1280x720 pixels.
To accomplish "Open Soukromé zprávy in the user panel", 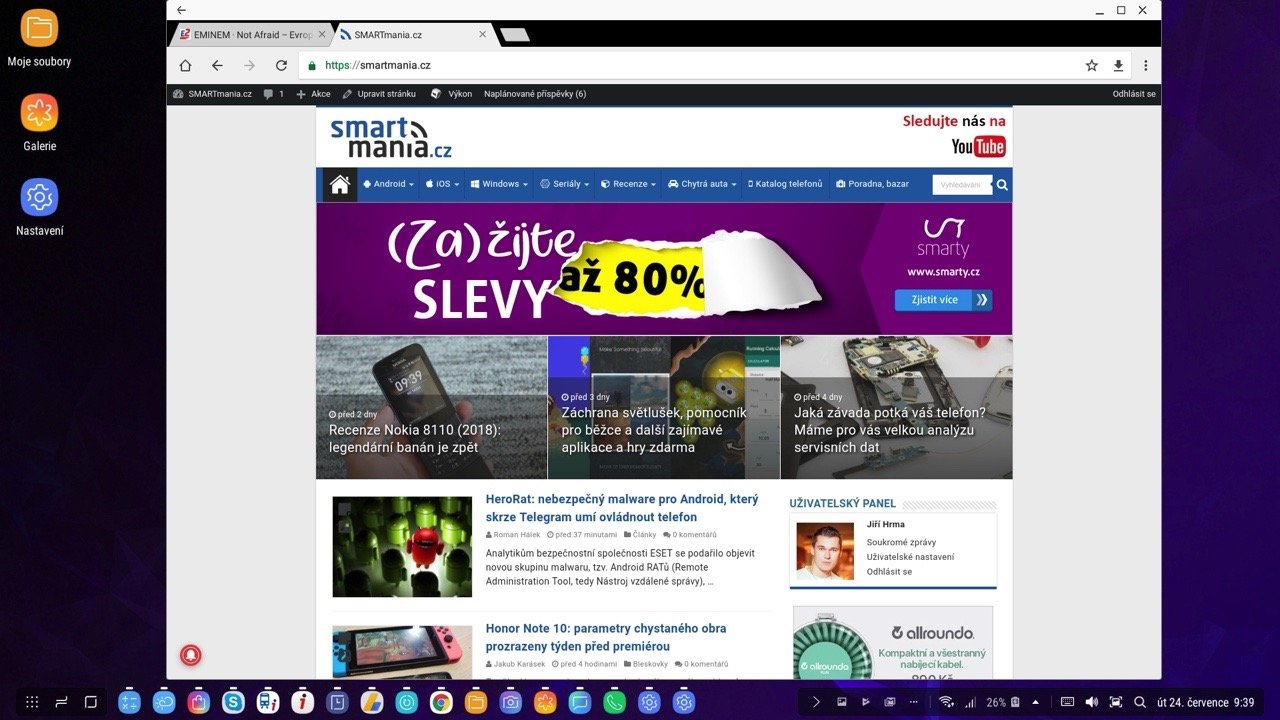I will pos(901,542).
